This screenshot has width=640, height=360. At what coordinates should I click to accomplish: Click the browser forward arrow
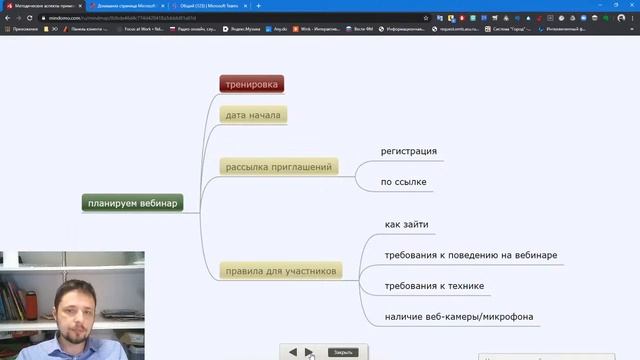coord(18,18)
